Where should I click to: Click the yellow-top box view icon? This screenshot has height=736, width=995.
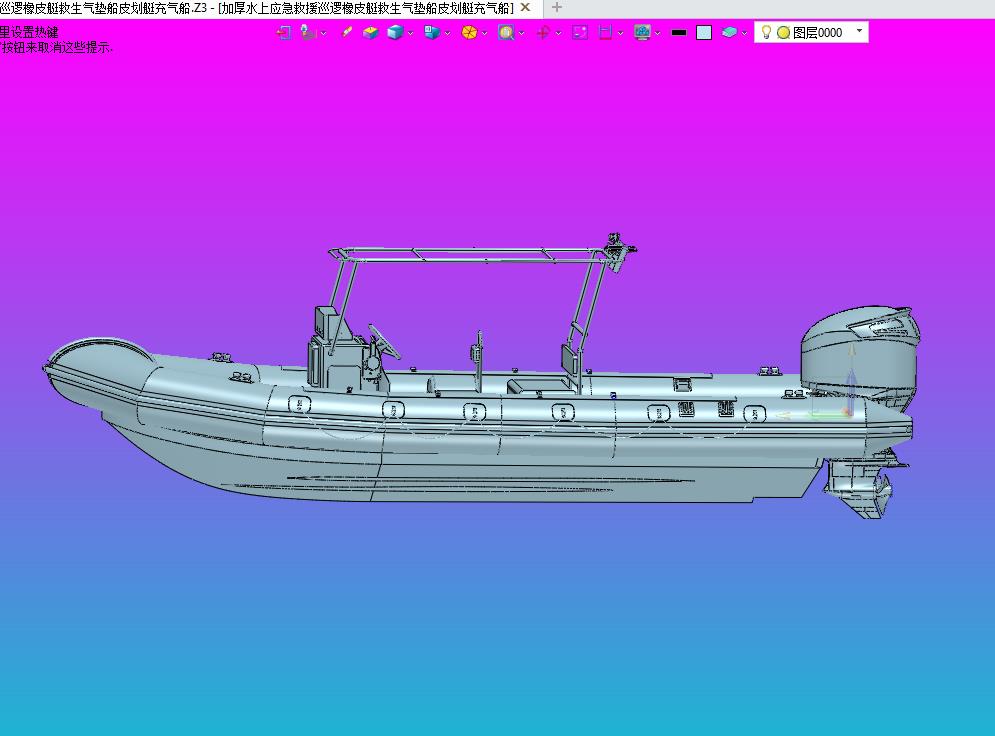point(371,32)
